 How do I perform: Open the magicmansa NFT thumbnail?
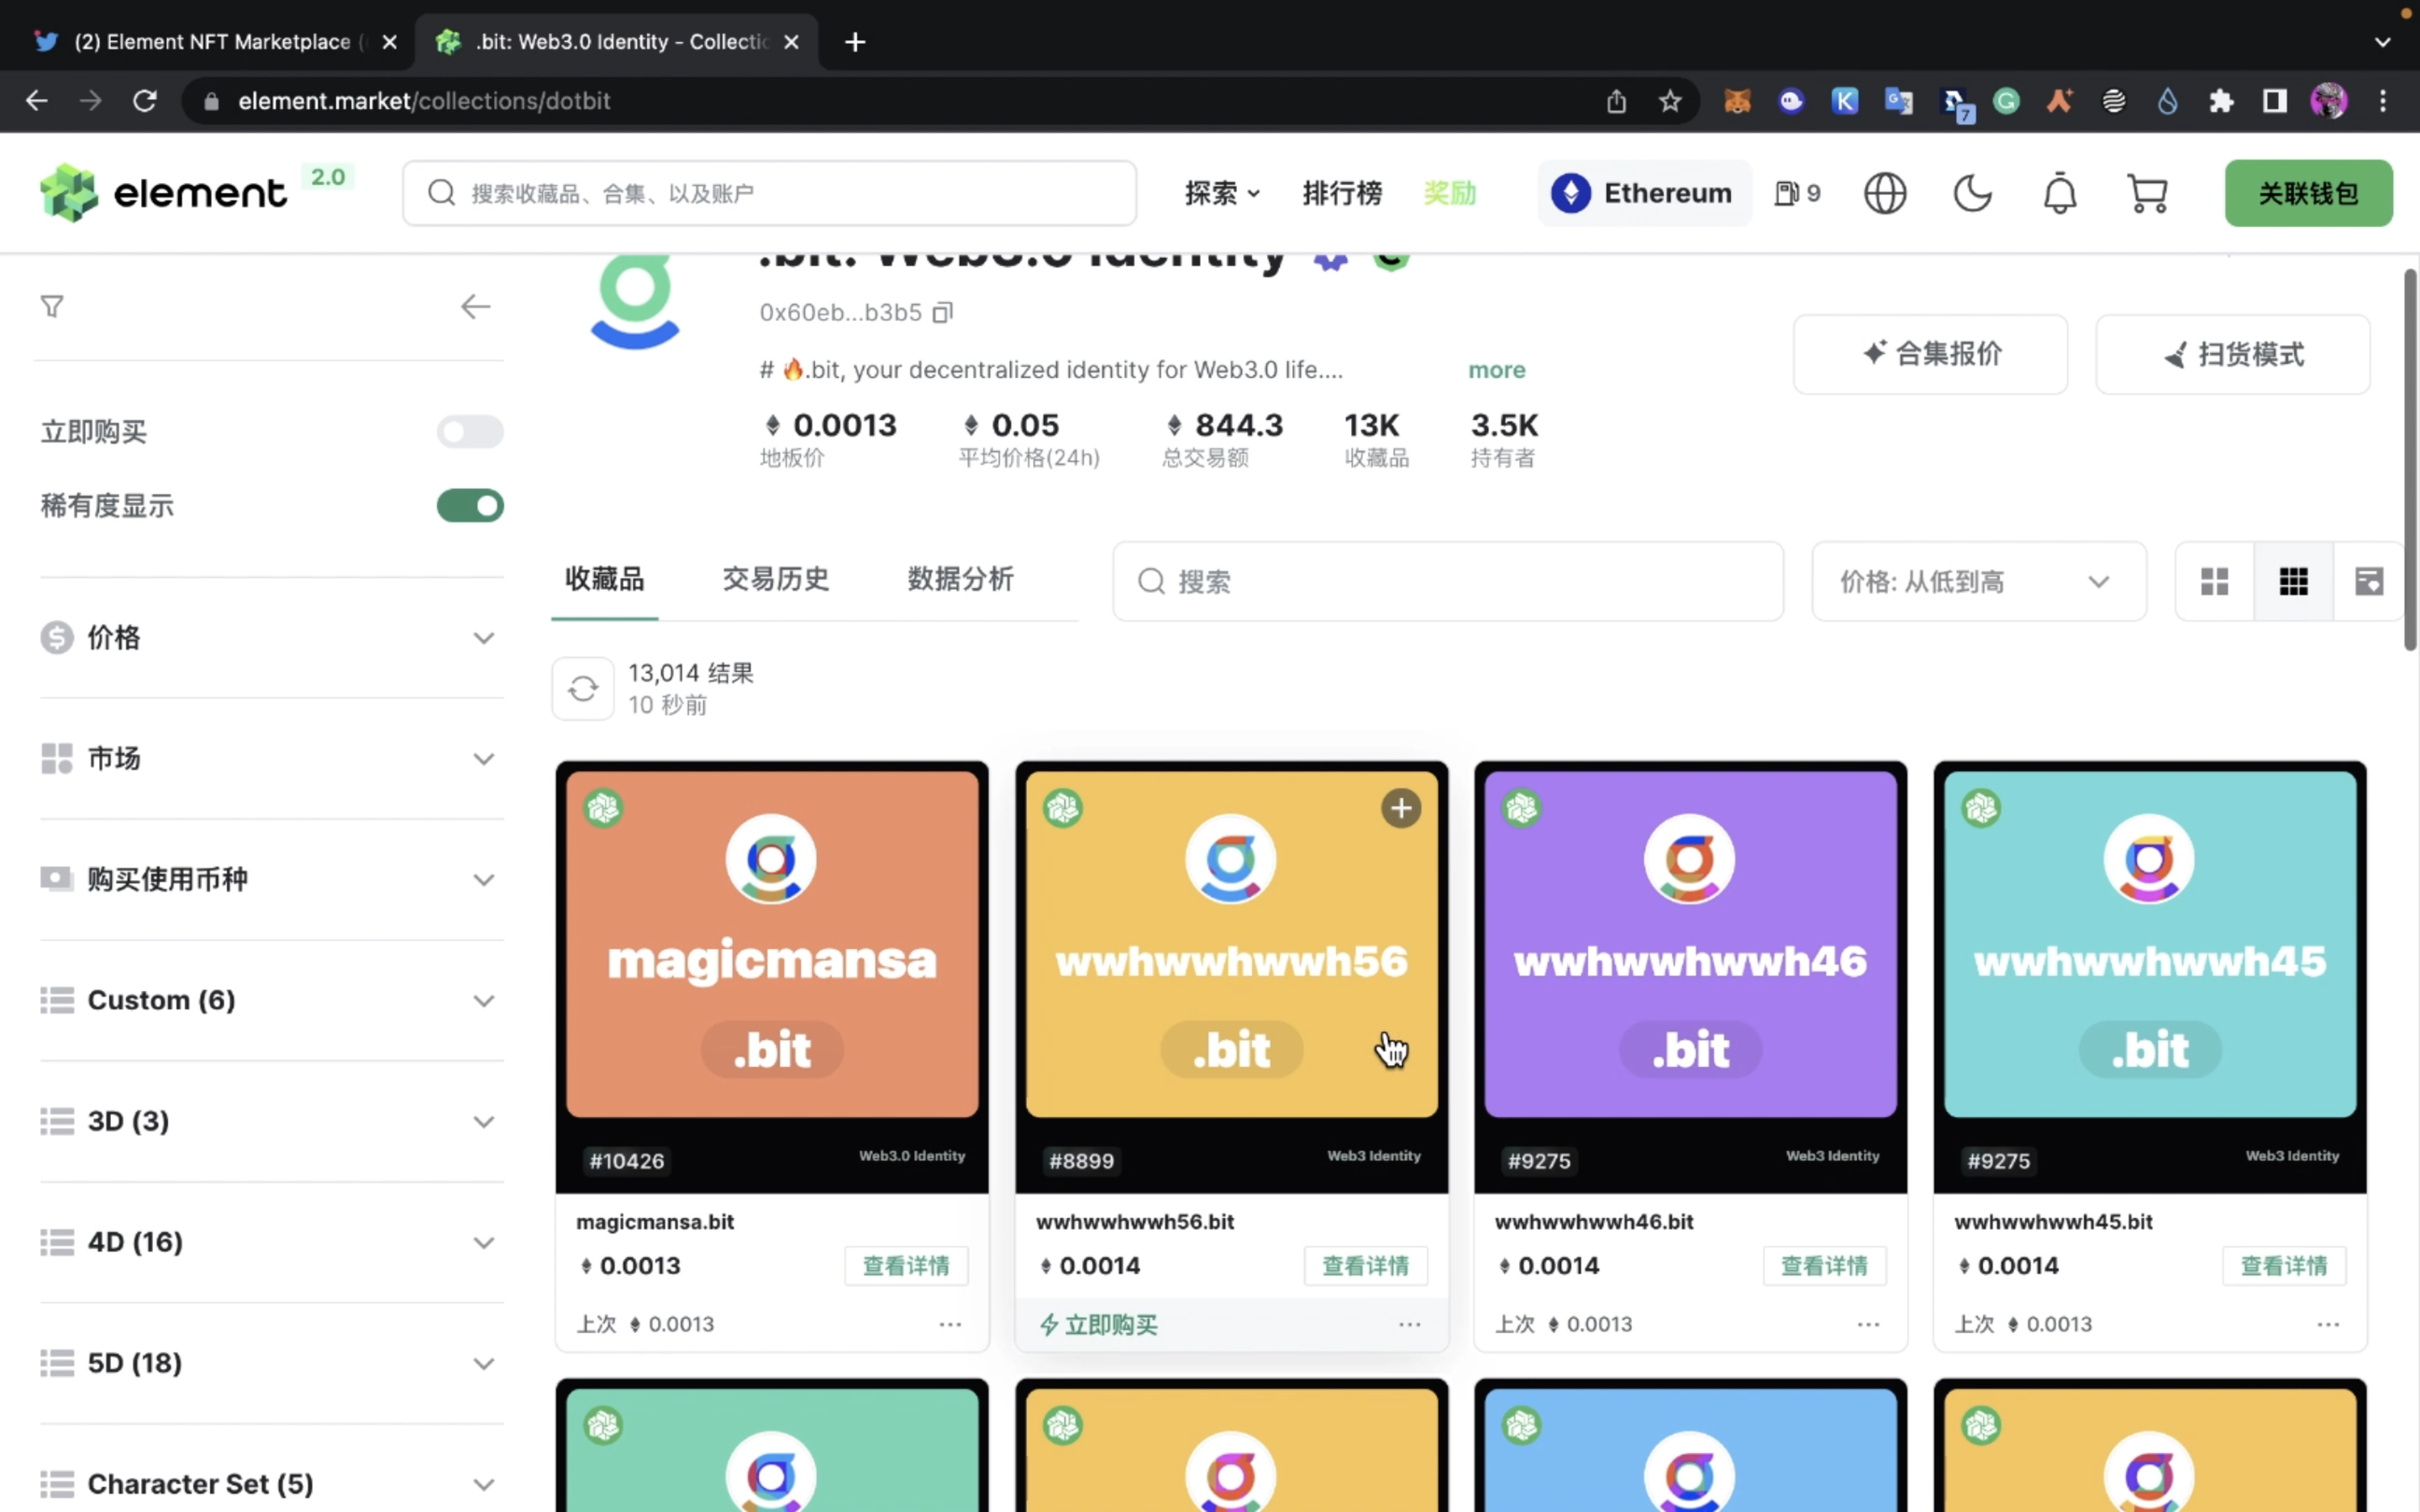point(772,977)
